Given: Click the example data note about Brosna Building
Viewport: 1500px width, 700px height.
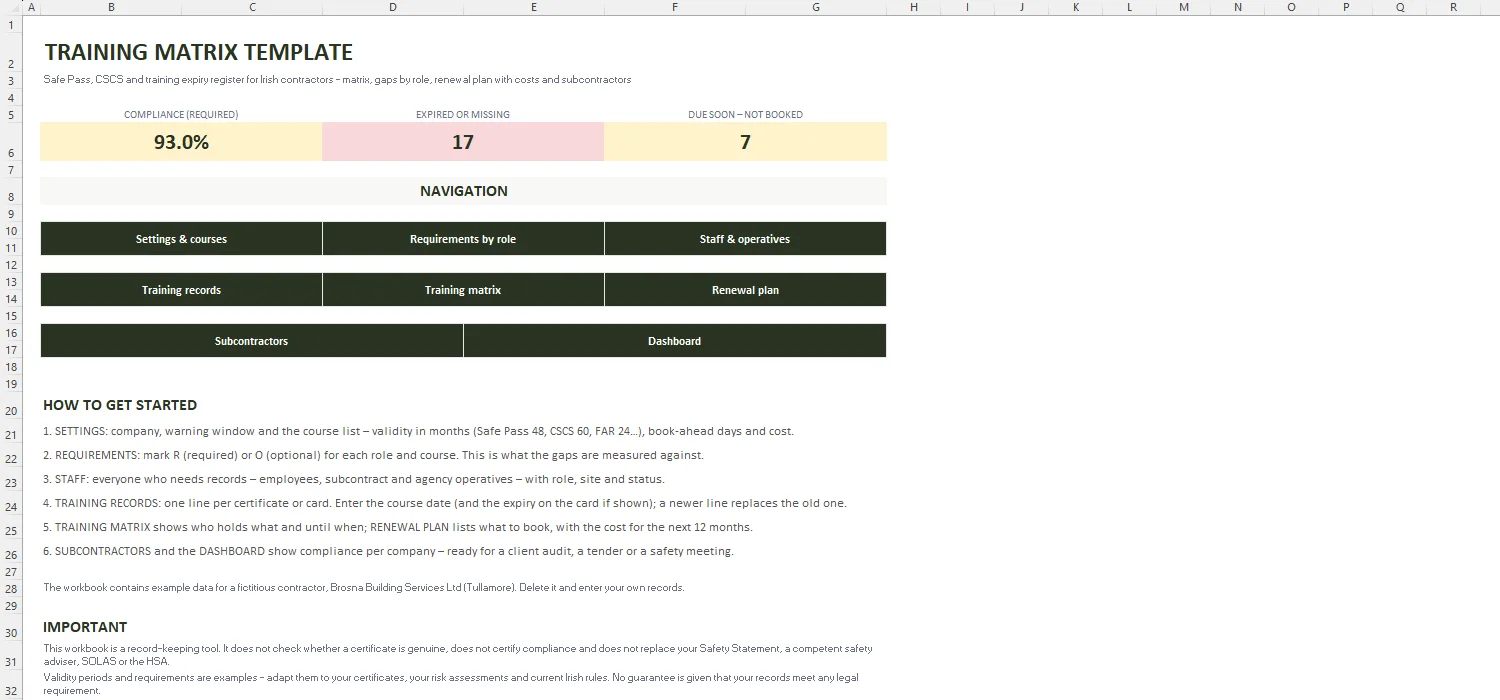Looking at the screenshot, I should coord(364,588).
